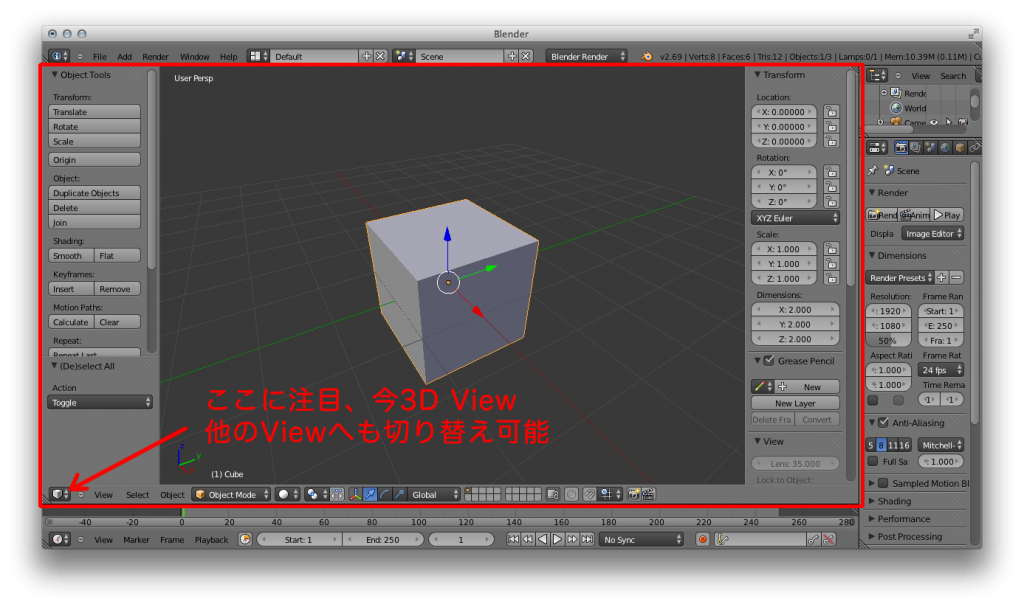Select the Object tab cube icon in Properties

(959, 147)
